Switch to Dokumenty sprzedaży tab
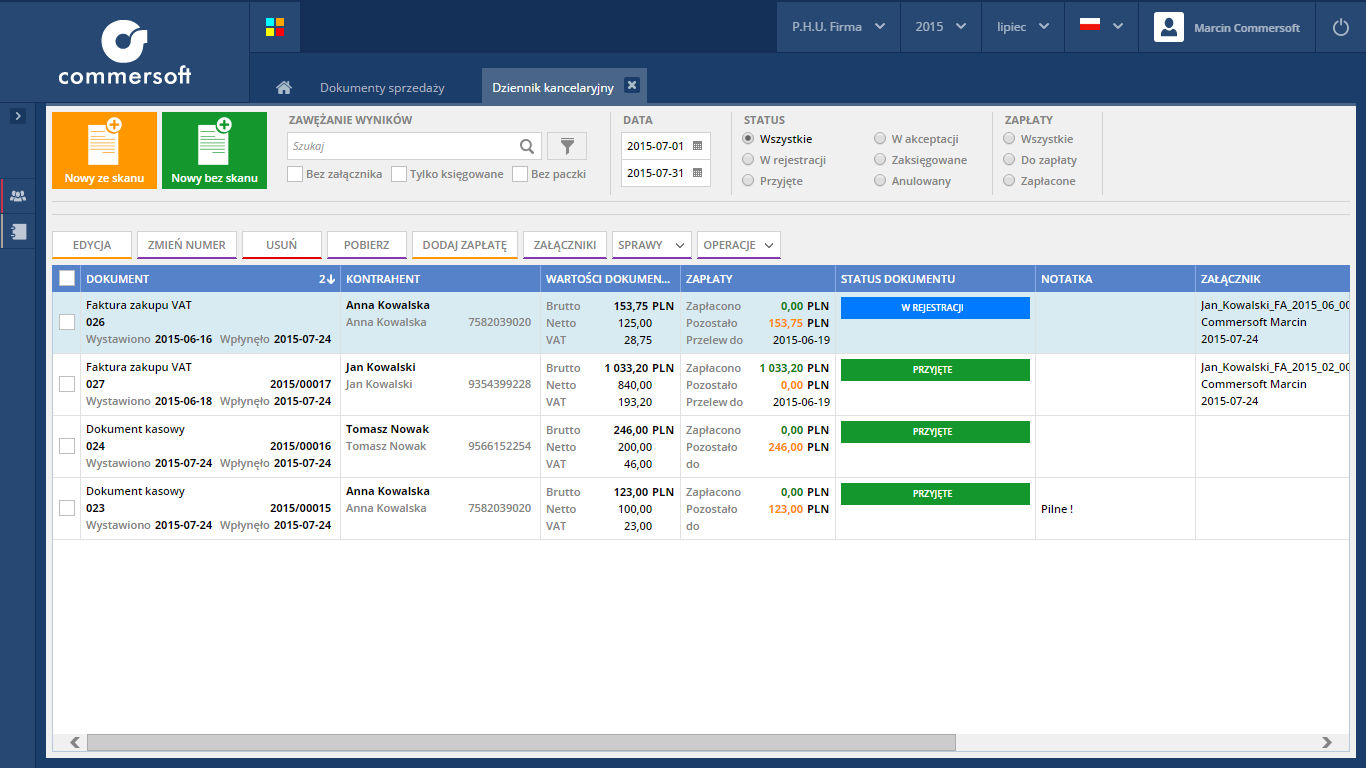This screenshot has height=768, width=1366. [x=382, y=88]
